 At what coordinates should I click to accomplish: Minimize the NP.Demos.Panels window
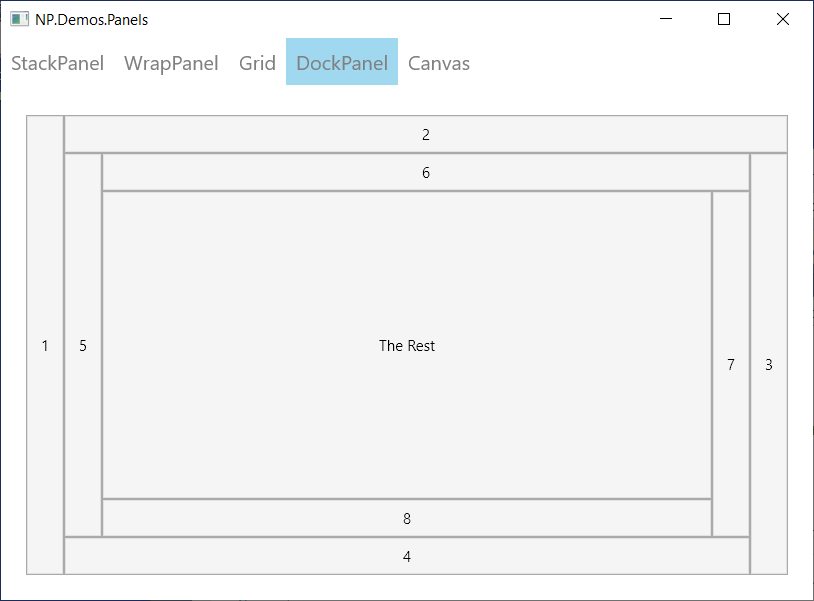666,19
